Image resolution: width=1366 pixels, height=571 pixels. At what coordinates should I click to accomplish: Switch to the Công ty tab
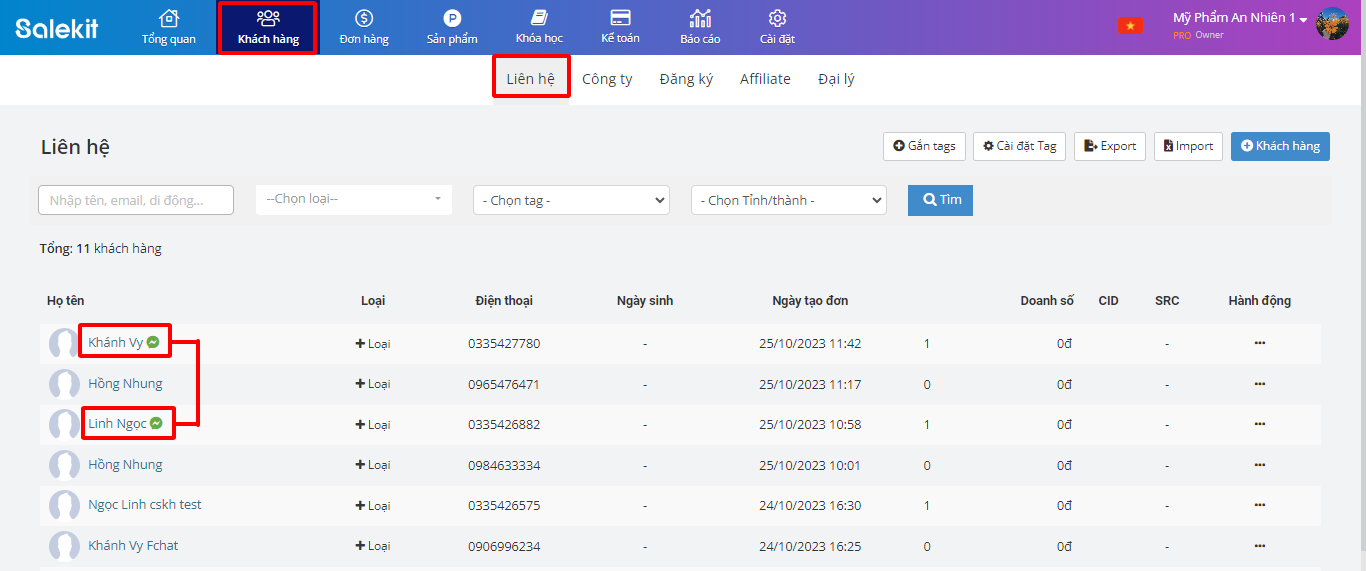coord(607,79)
